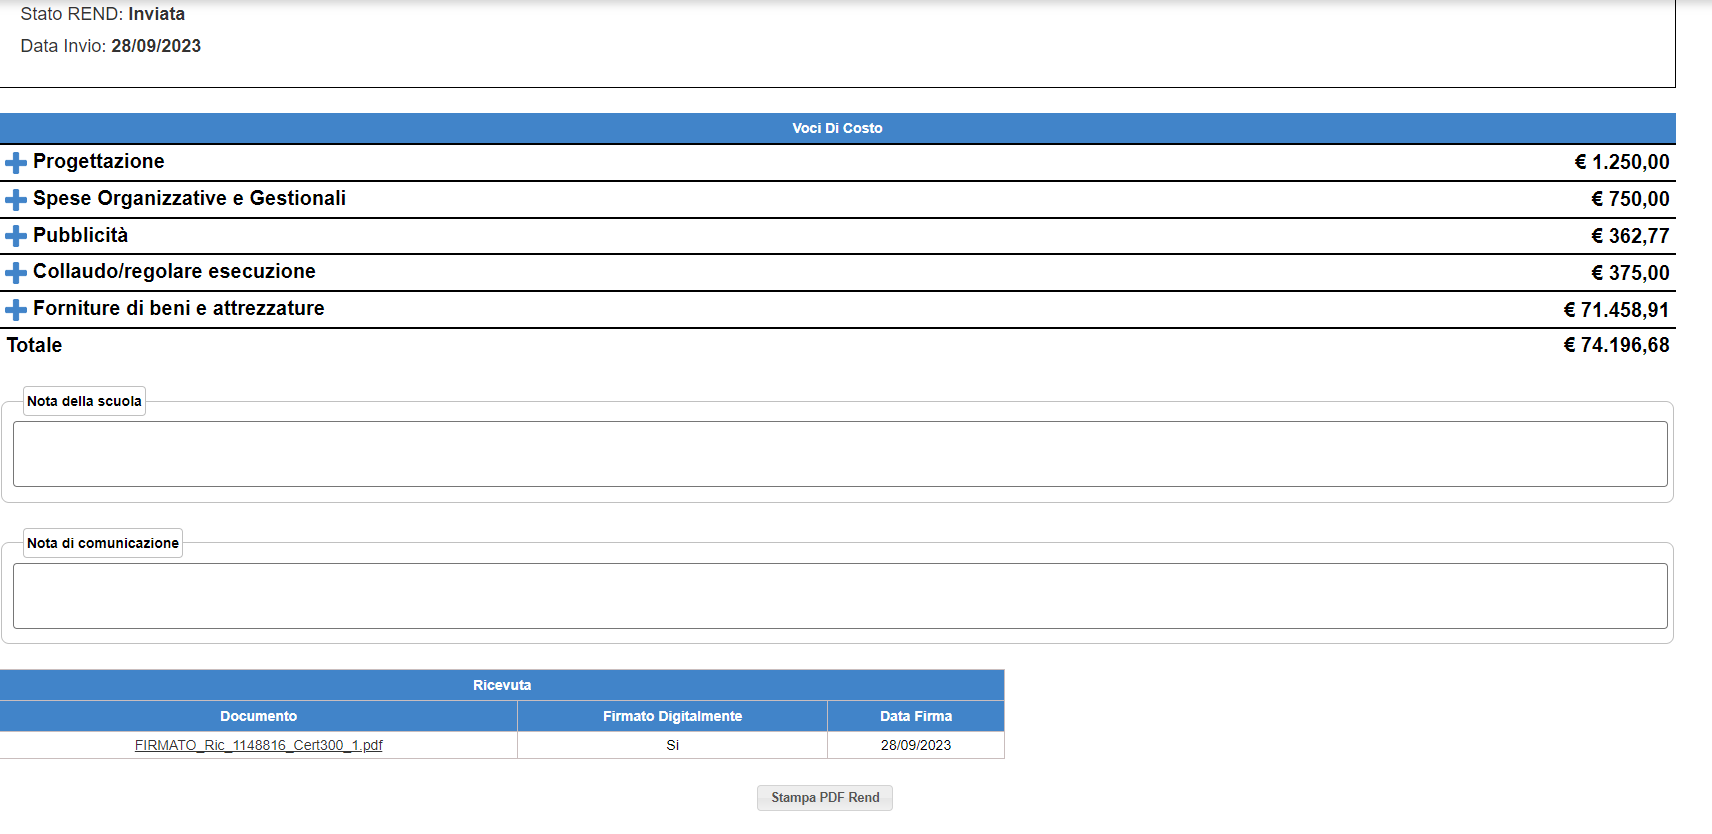Click the Pubblicità row label
This screenshot has height=834, width=1712.
(80, 235)
